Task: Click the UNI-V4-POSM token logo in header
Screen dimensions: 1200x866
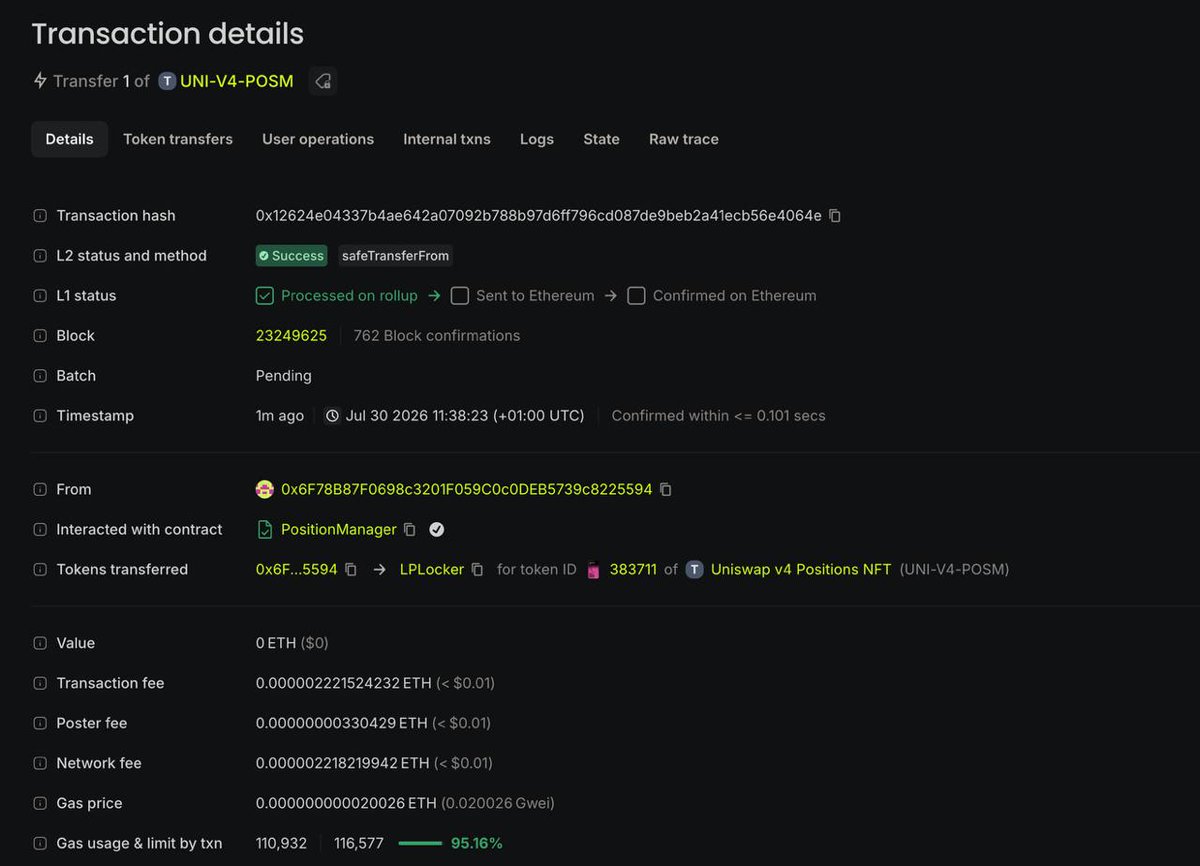Action: click(167, 81)
